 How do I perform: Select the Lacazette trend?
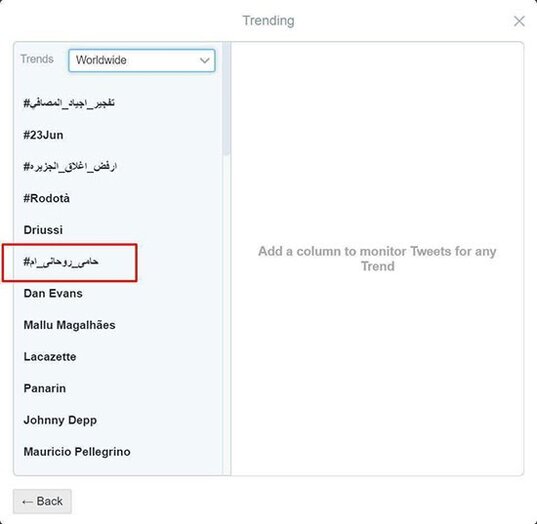(50, 357)
